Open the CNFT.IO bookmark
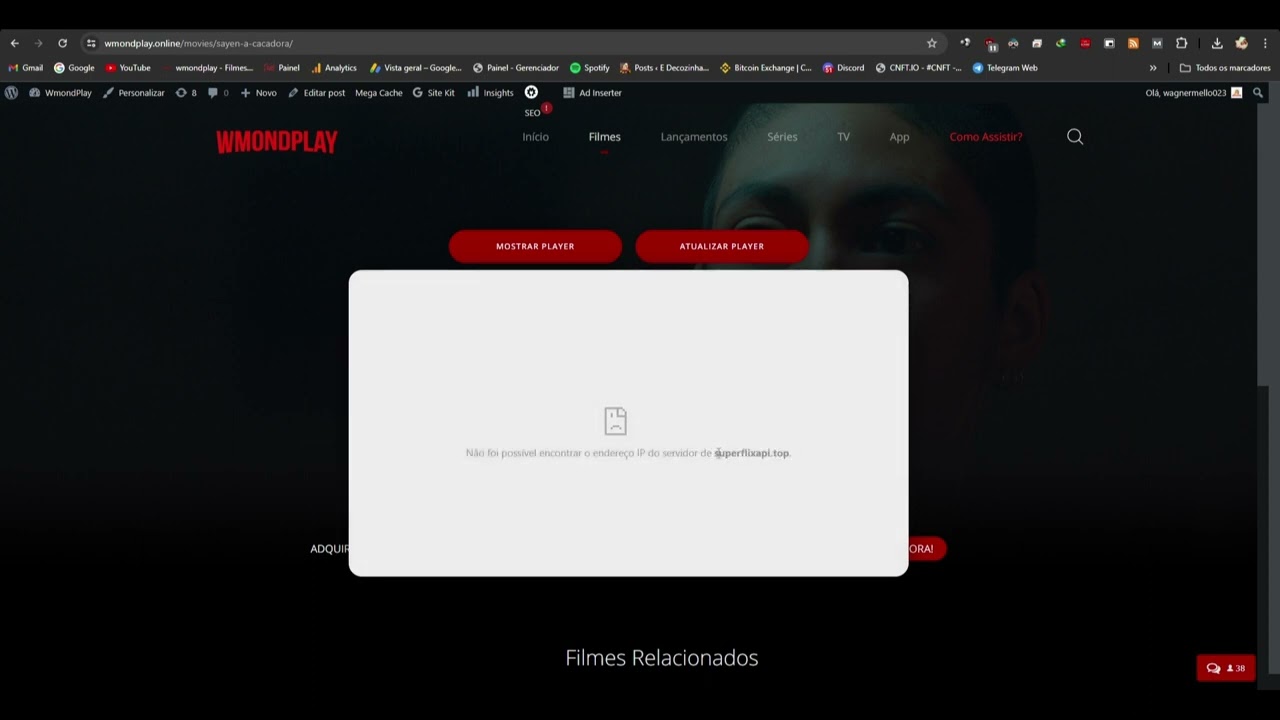This screenshot has width=1280, height=720. pyautogui.click(x=918, y=68)
